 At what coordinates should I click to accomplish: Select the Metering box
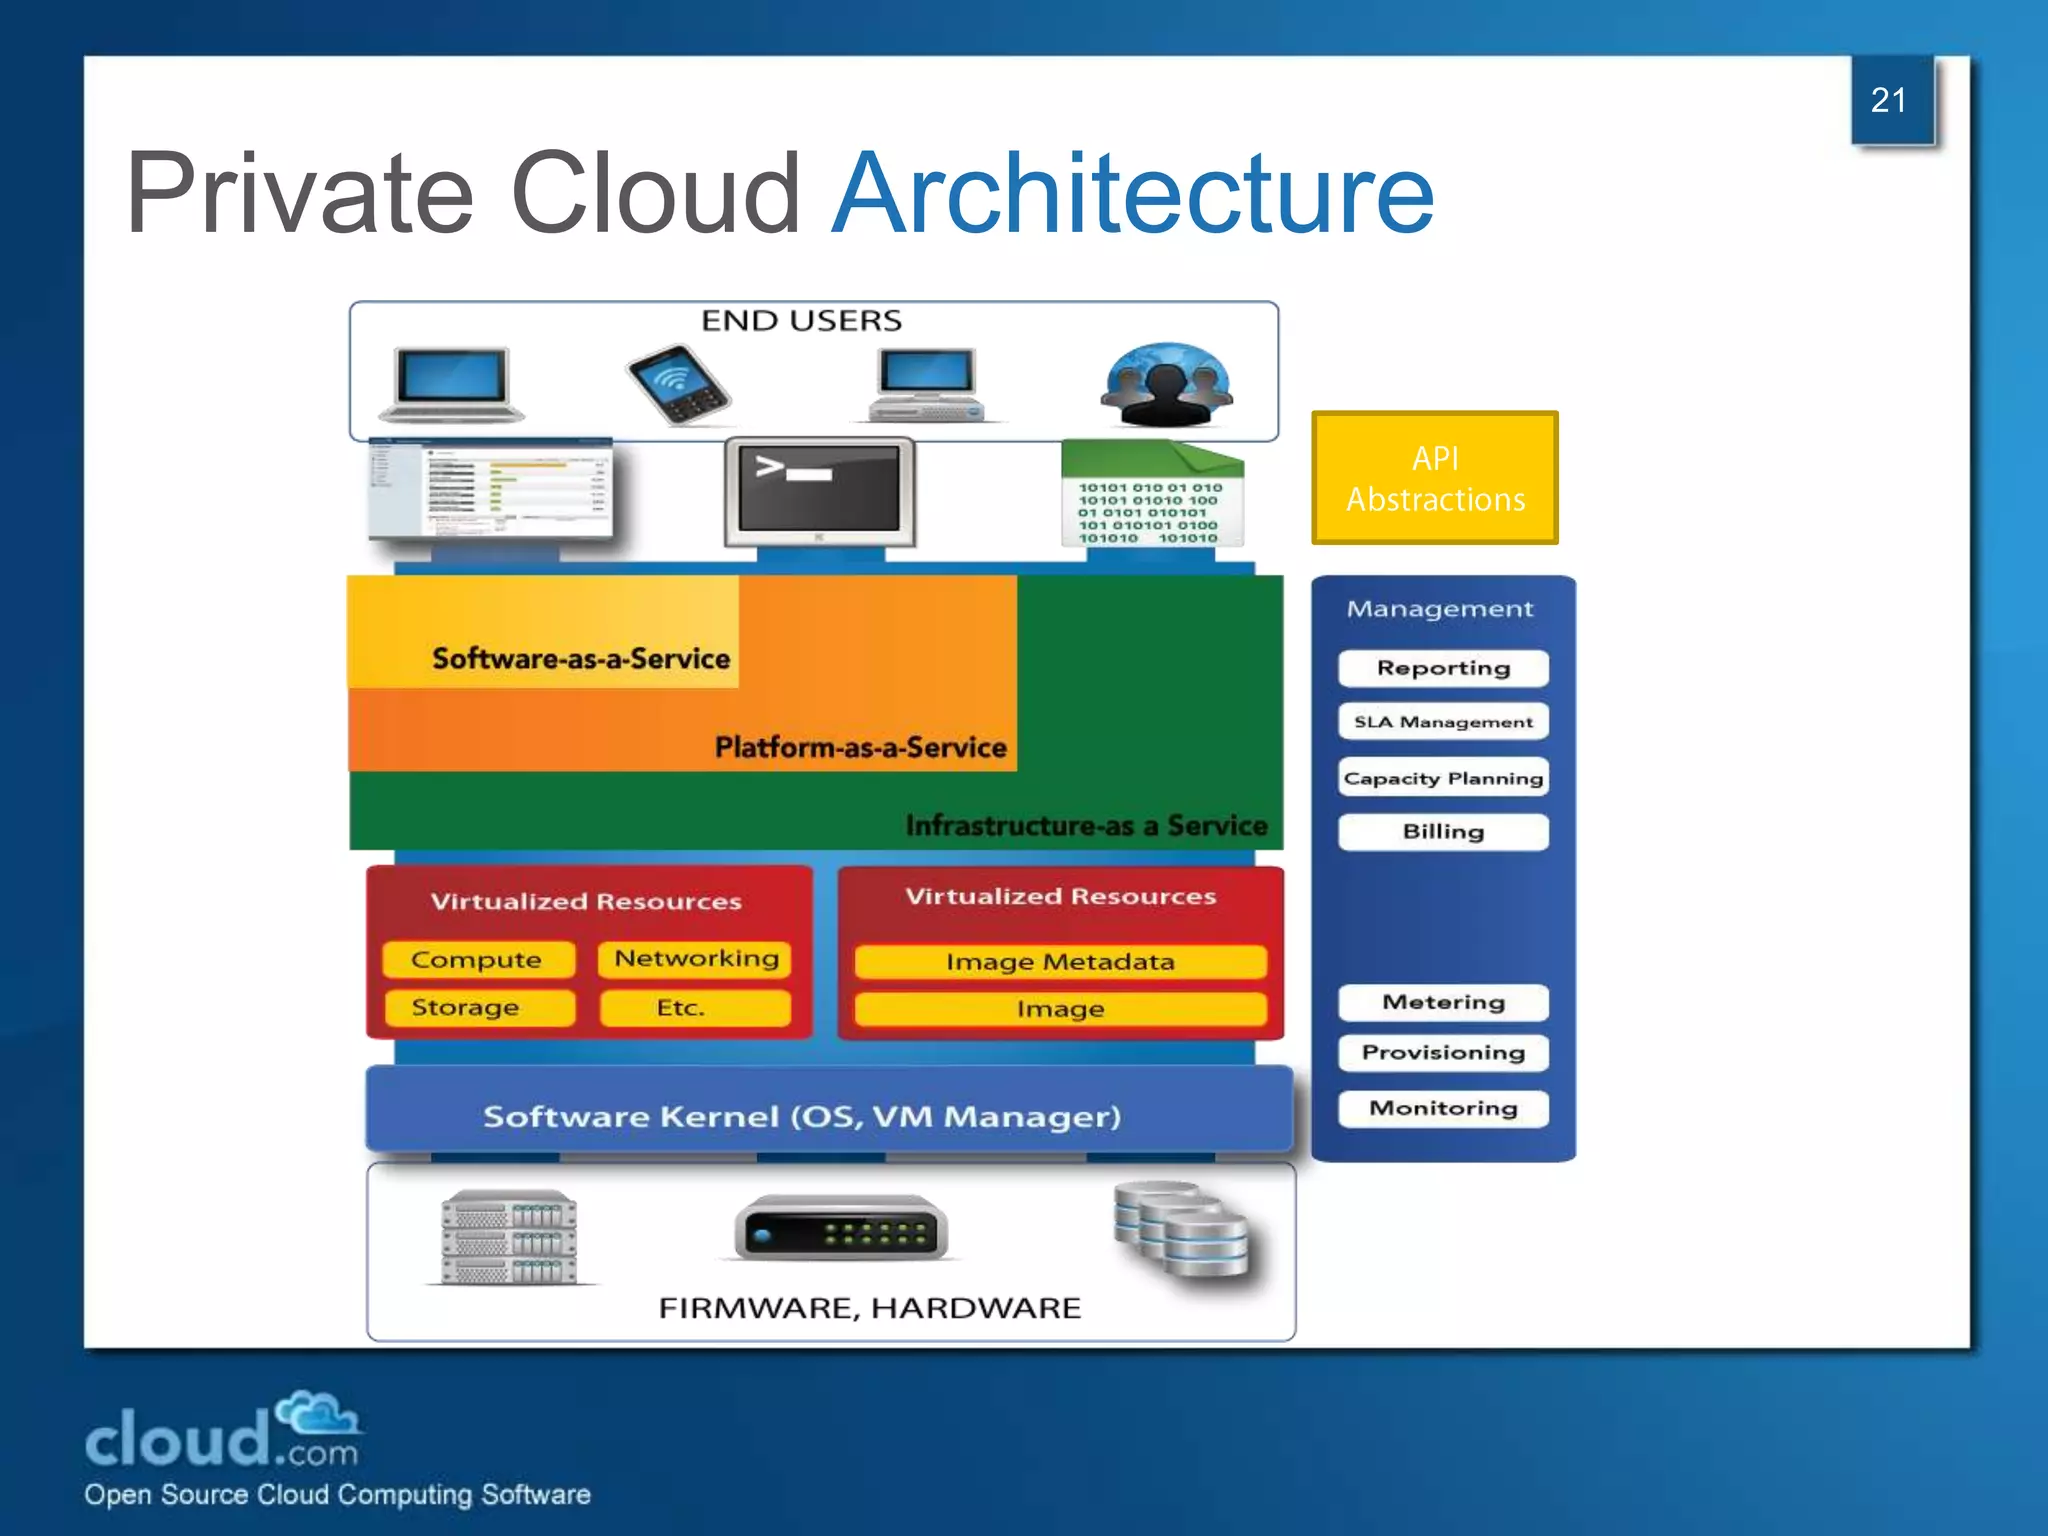click(x=1443, y=1002)
